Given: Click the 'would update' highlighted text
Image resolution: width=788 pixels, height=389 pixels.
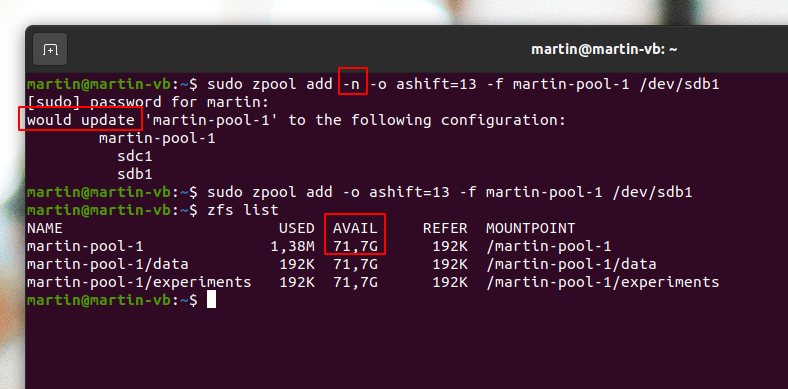Looking at the screenshot, I should point(81,120).
